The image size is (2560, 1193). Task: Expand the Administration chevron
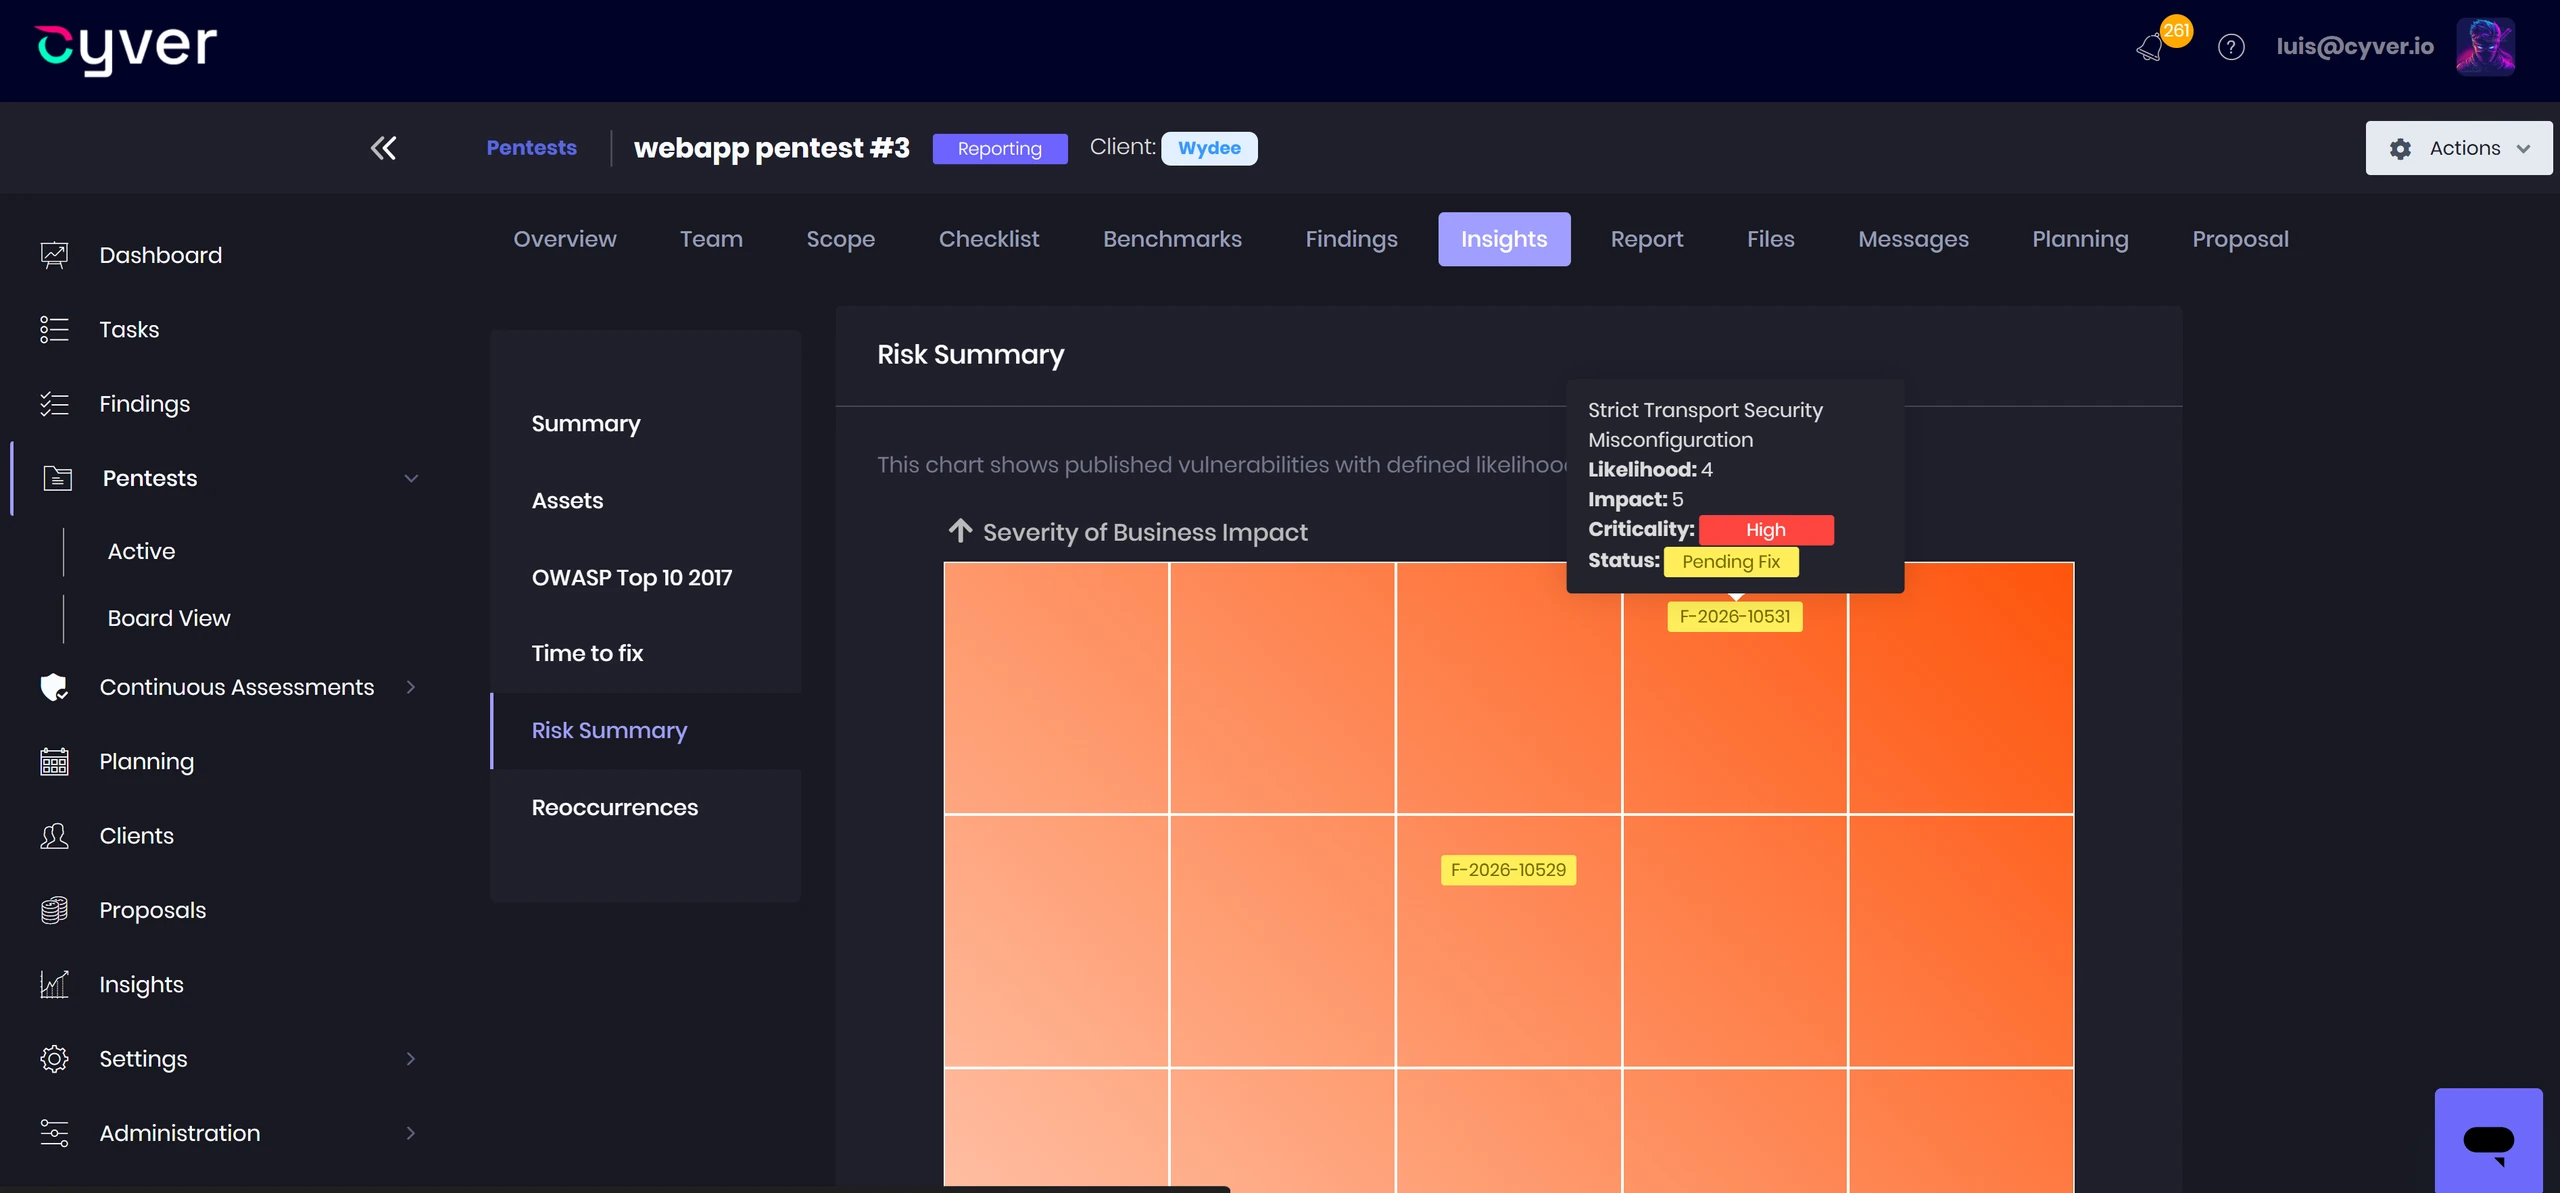(x=411, y=1133)
